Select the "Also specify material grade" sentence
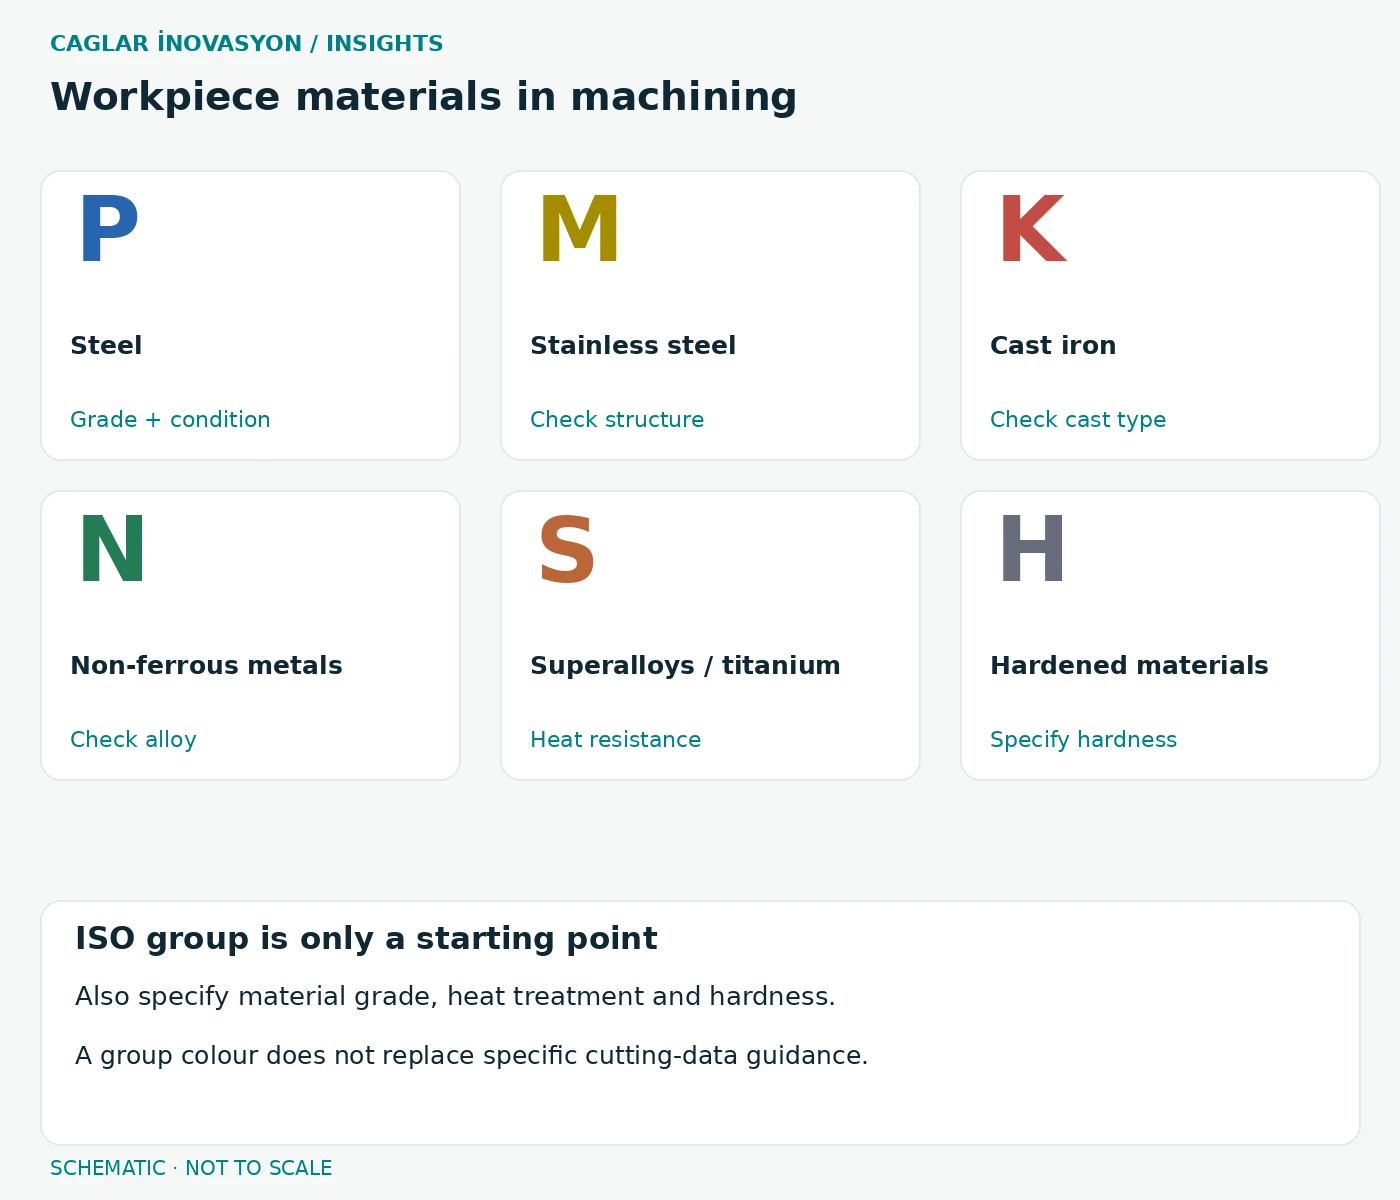 (455, 997)
